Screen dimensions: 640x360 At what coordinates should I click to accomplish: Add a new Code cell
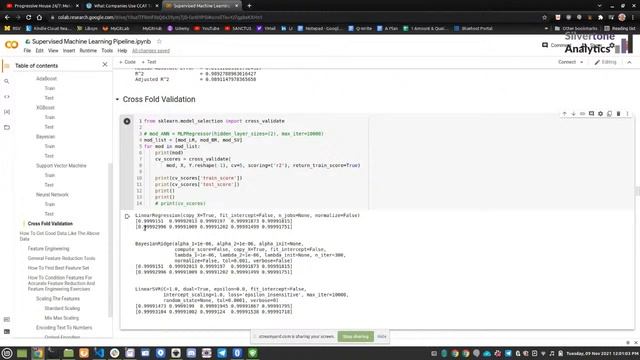[x=127, y=62]
